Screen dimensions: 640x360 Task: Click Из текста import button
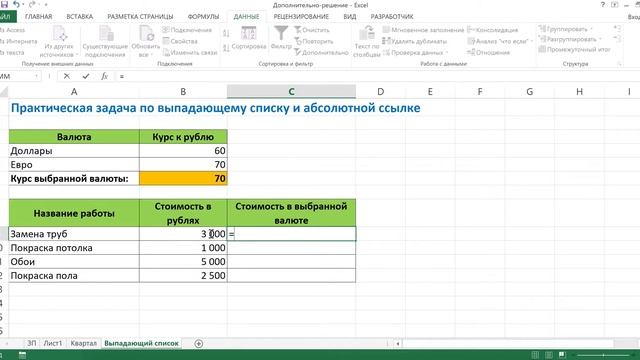pos(12,53)
